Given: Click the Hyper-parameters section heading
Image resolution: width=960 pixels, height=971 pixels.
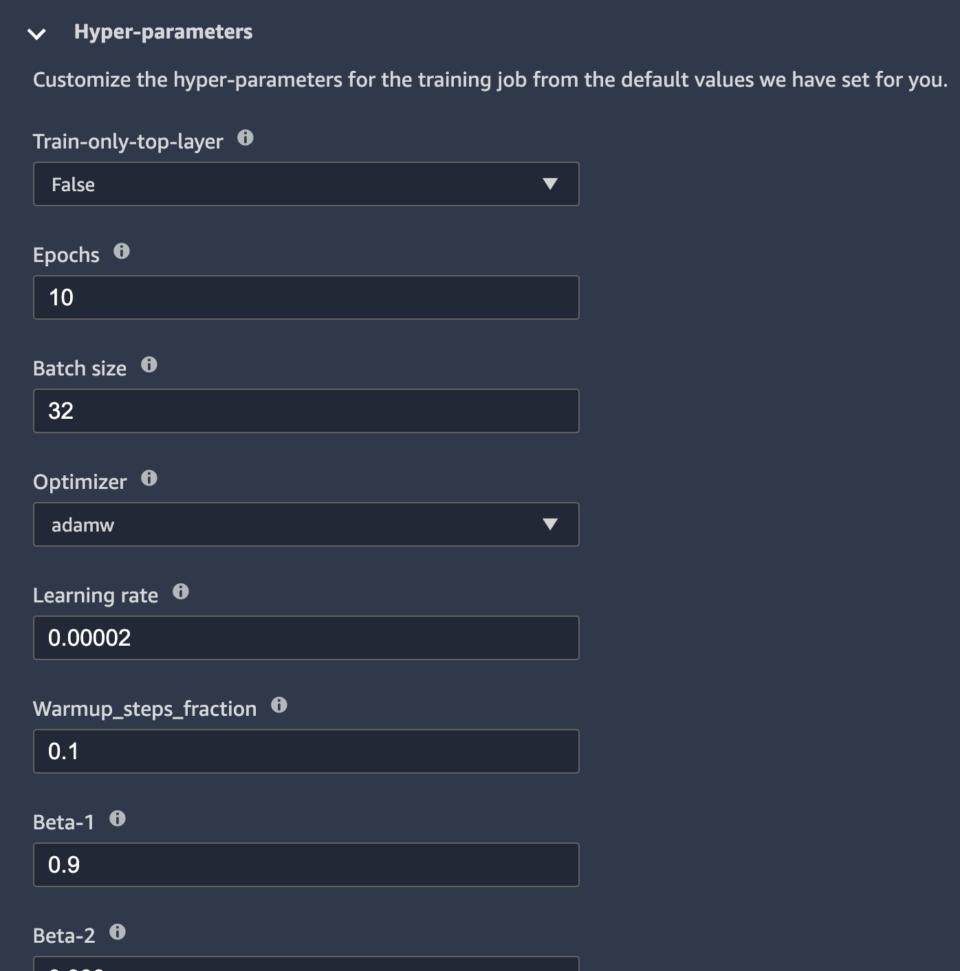Looking at the screenshot, I should (x=163, y=32).
